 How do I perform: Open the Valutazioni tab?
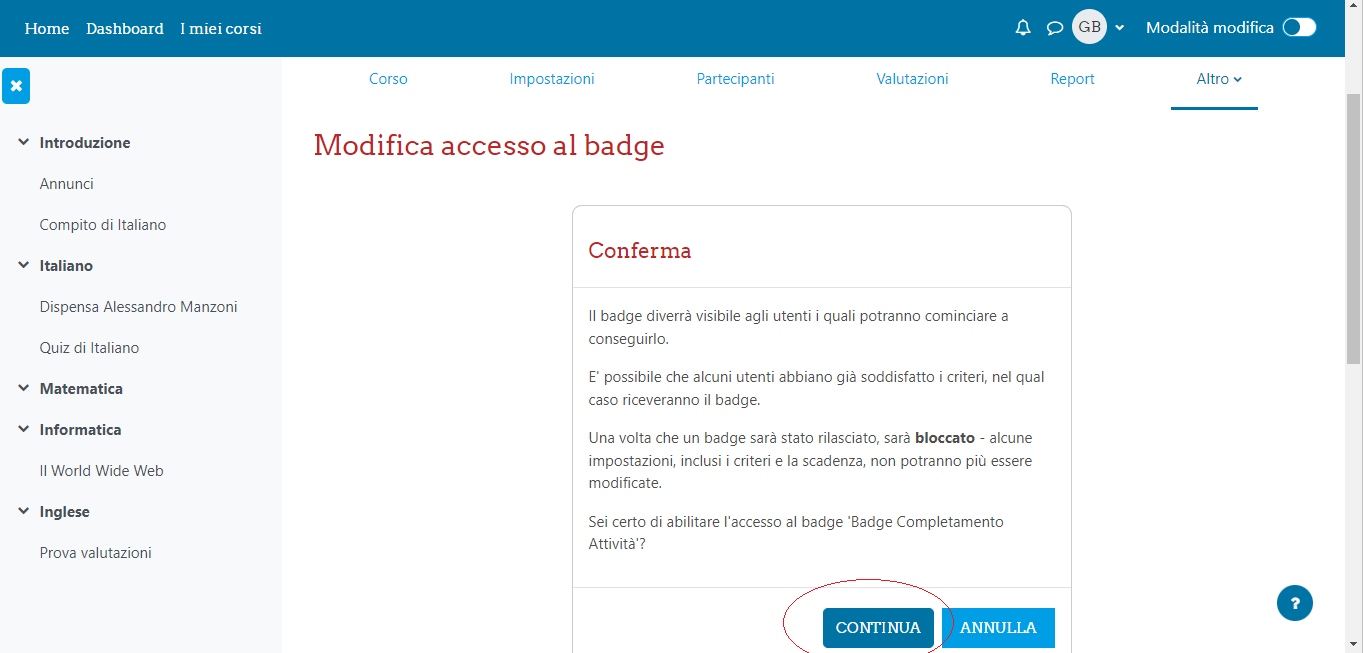(x=912, y=79)
